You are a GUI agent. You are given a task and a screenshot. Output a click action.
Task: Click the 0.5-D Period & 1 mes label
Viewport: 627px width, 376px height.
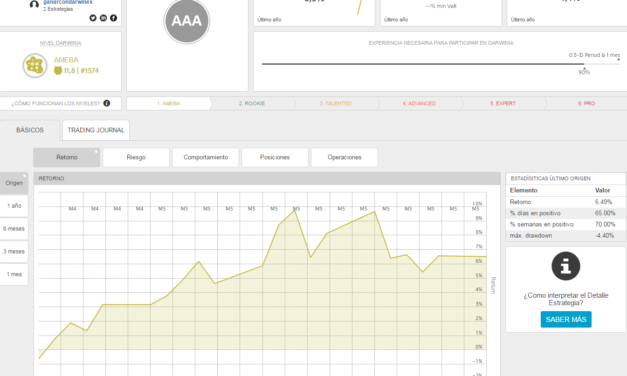[594, 55]
